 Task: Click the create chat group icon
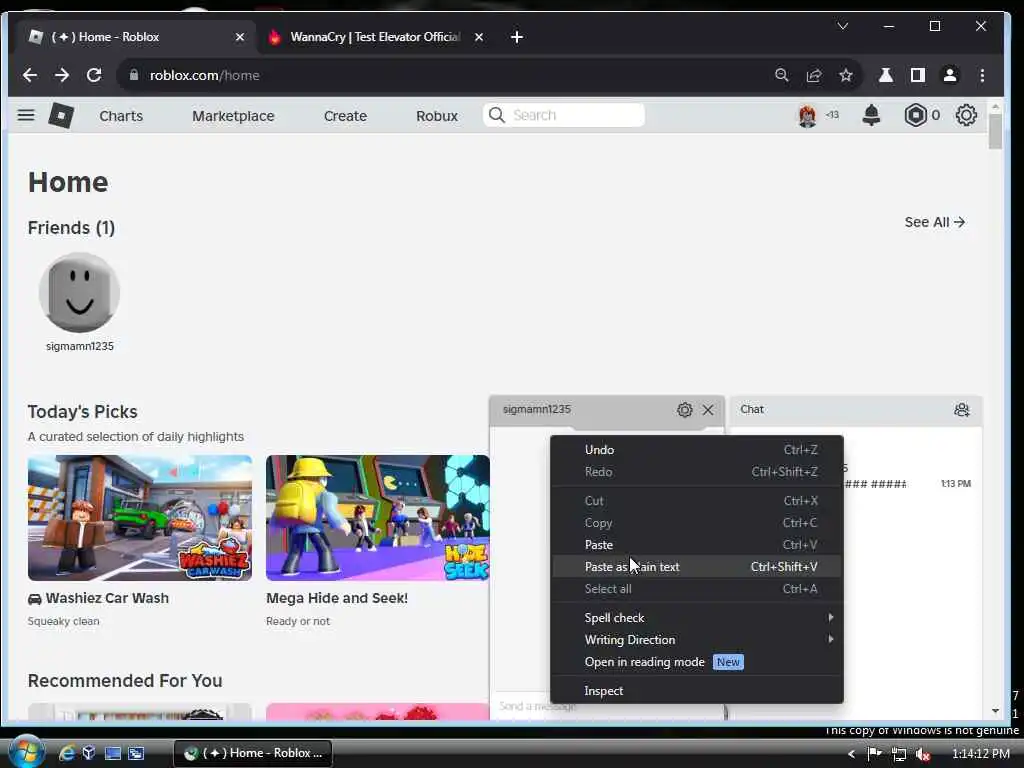pos(961,410)
